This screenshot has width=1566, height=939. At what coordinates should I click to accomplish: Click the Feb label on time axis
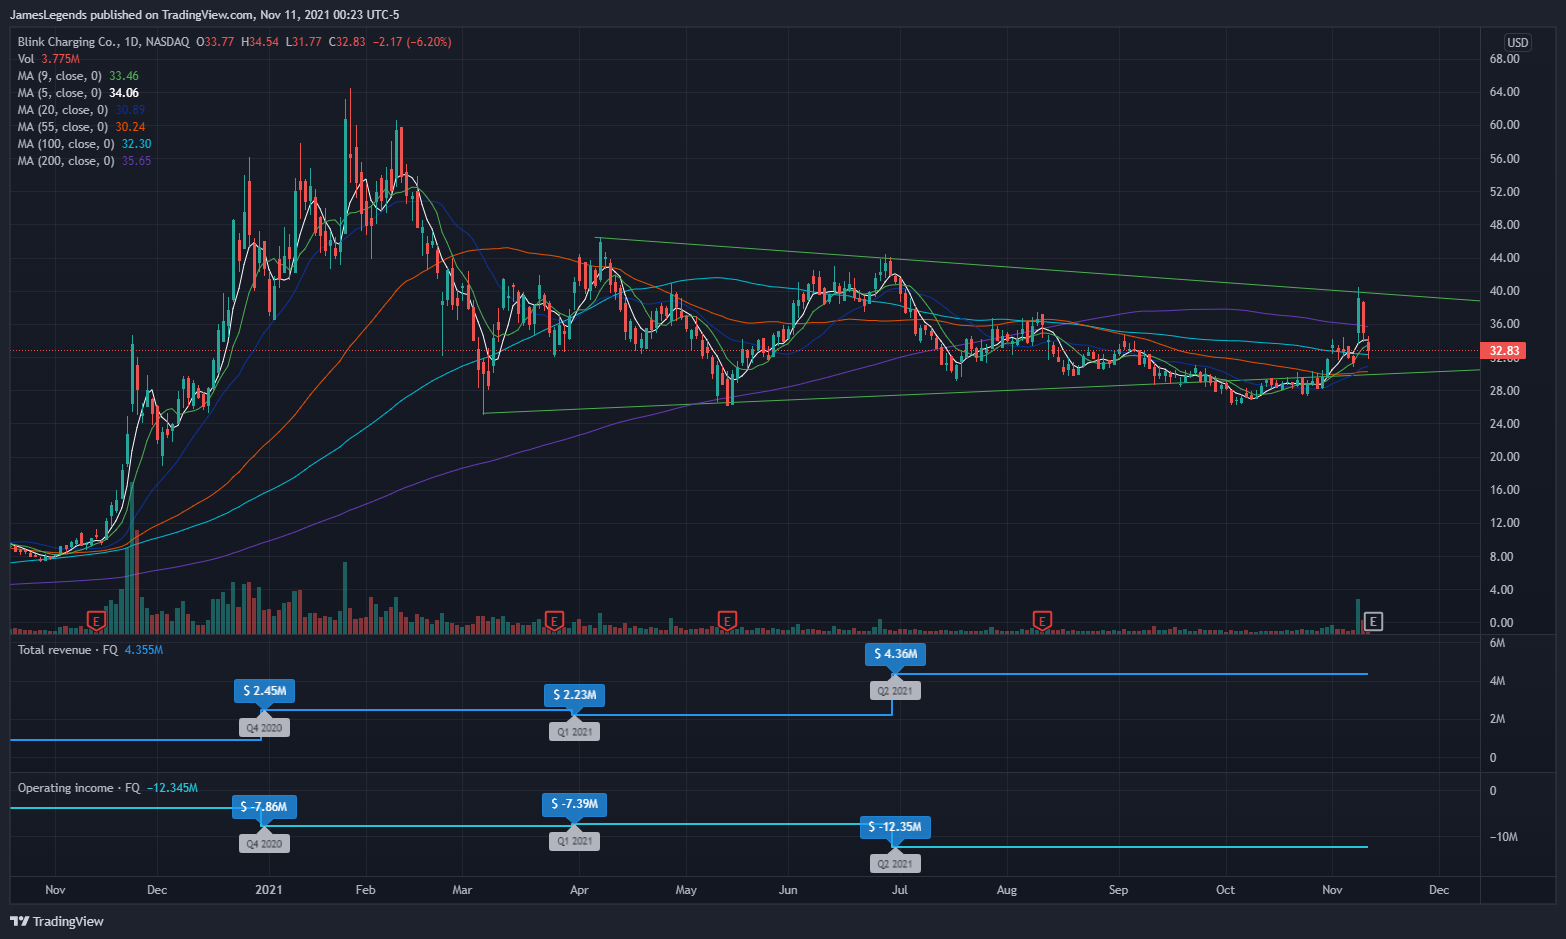[366, 890]
